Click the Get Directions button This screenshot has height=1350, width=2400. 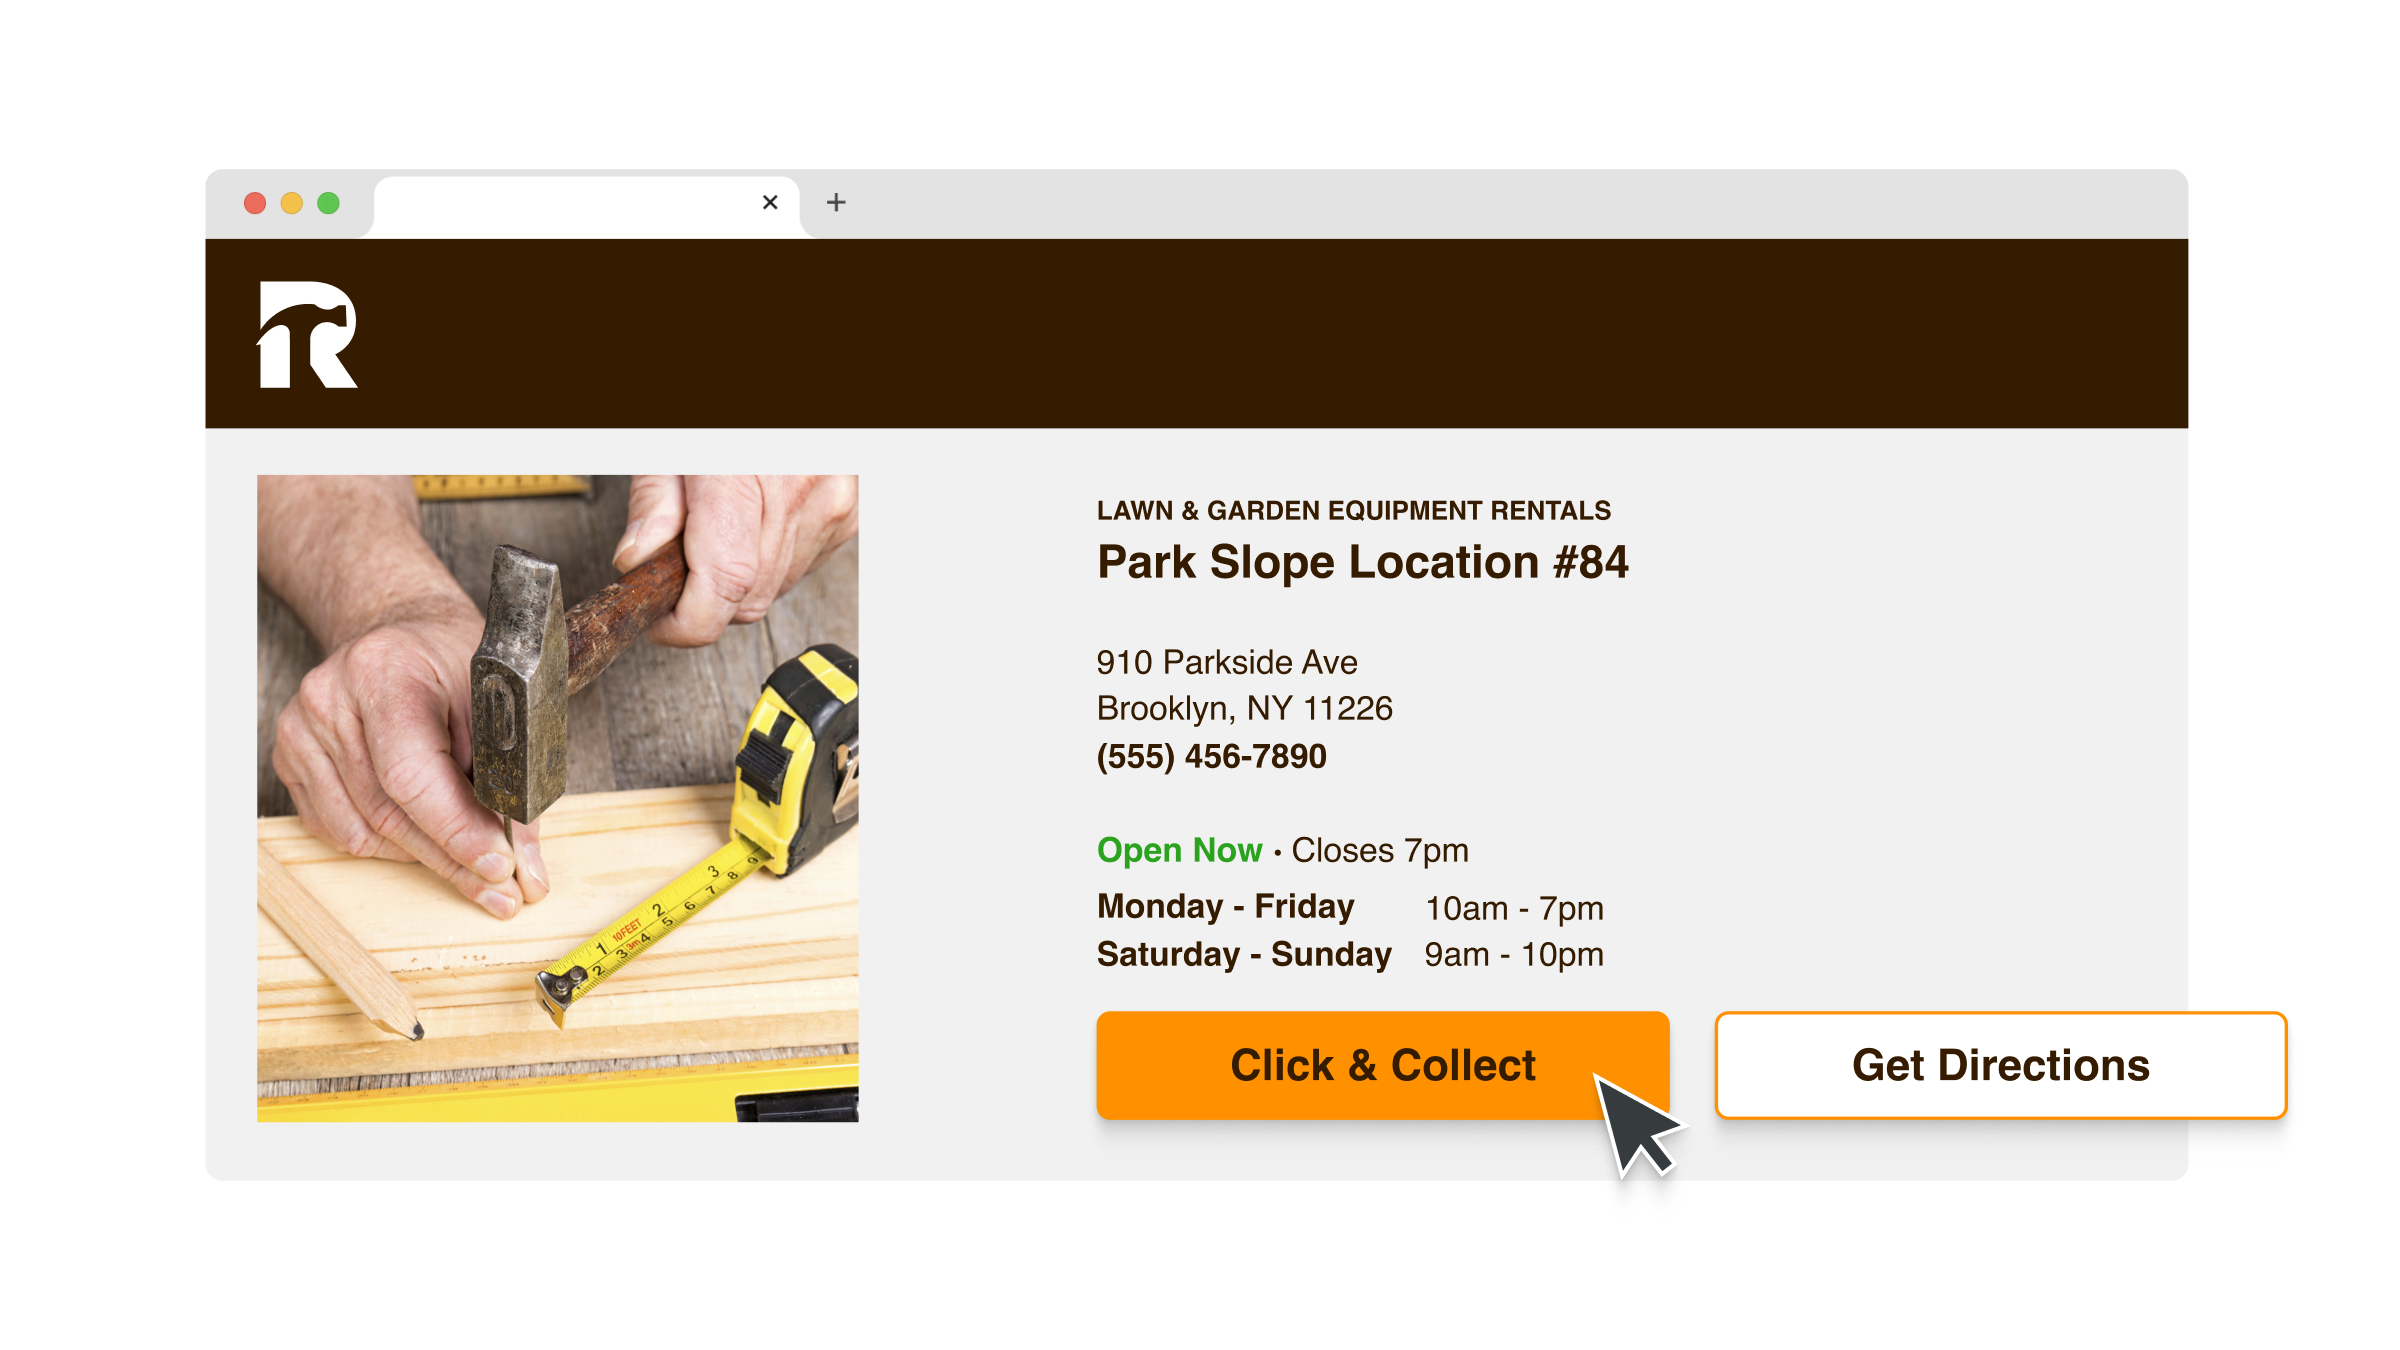2001,1065
